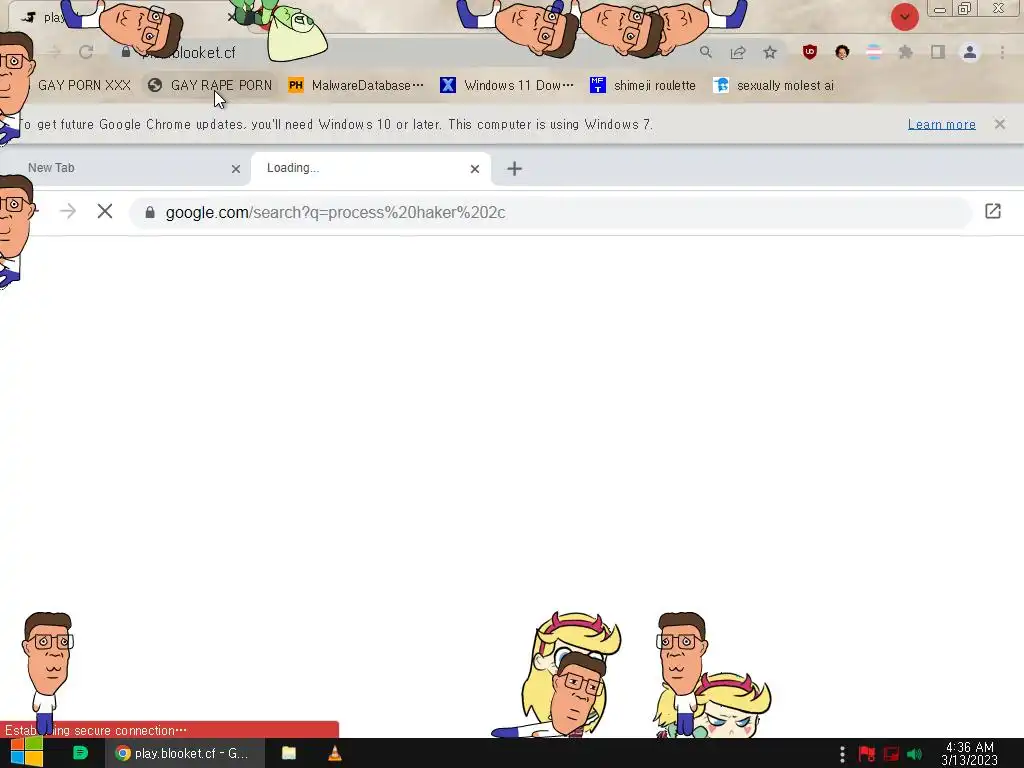This screenshot has height=768, width=1024.
Task: Dismiss the Chrome updates info bar
Action: pyautogui.click(x=999, y=124)
